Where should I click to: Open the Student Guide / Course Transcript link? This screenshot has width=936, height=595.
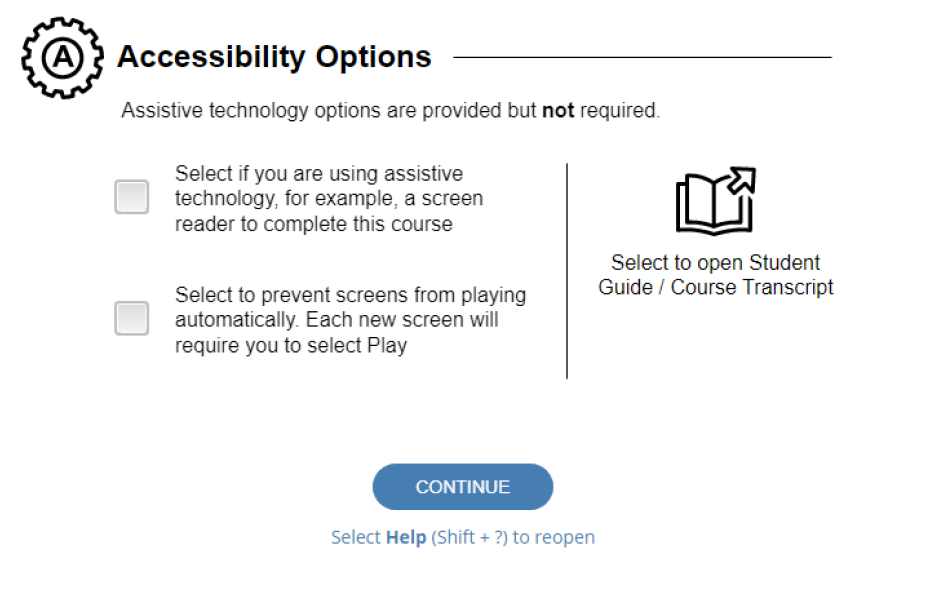pyautogui.click(x=716, y=275)
